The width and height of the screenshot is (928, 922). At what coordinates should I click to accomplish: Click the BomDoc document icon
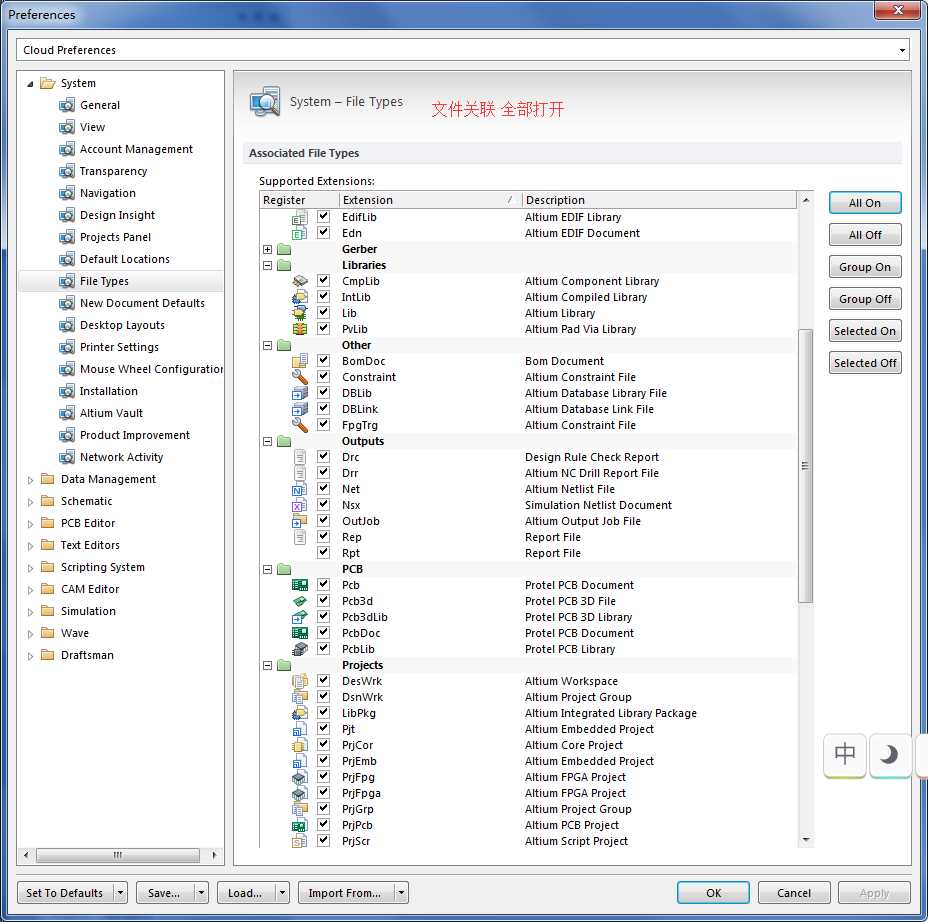[x=300, y=361]
